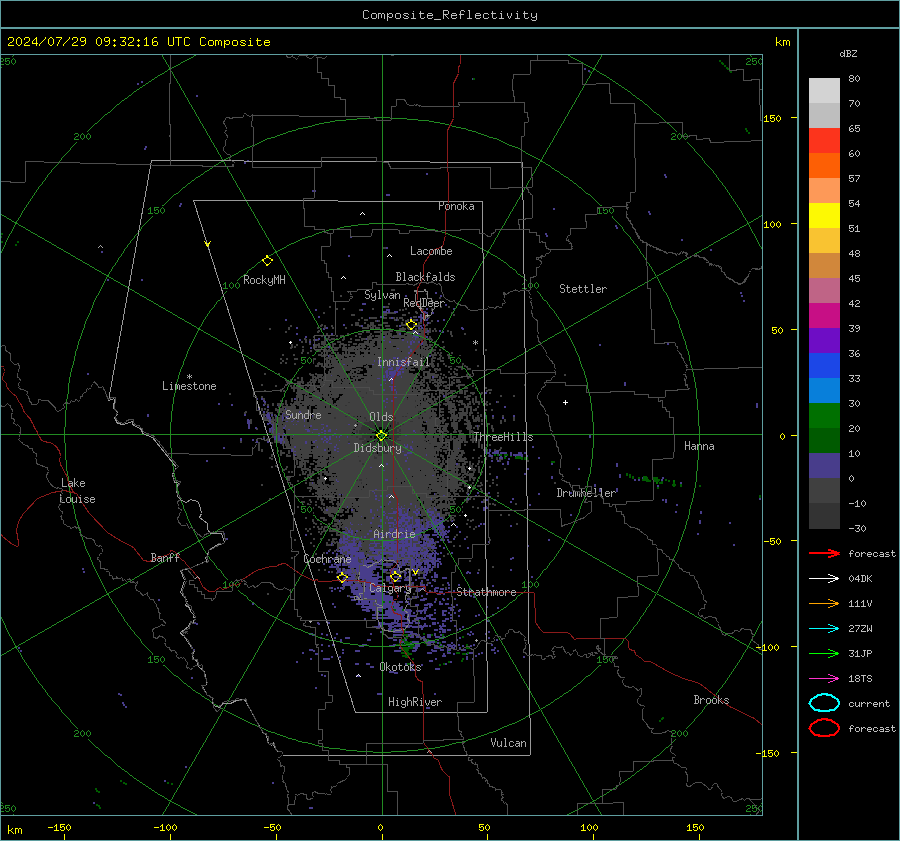This screenshot has height=841, width=900.
Task: Click the green 20 dBZ color swatch
Action: tap(824, 416)
